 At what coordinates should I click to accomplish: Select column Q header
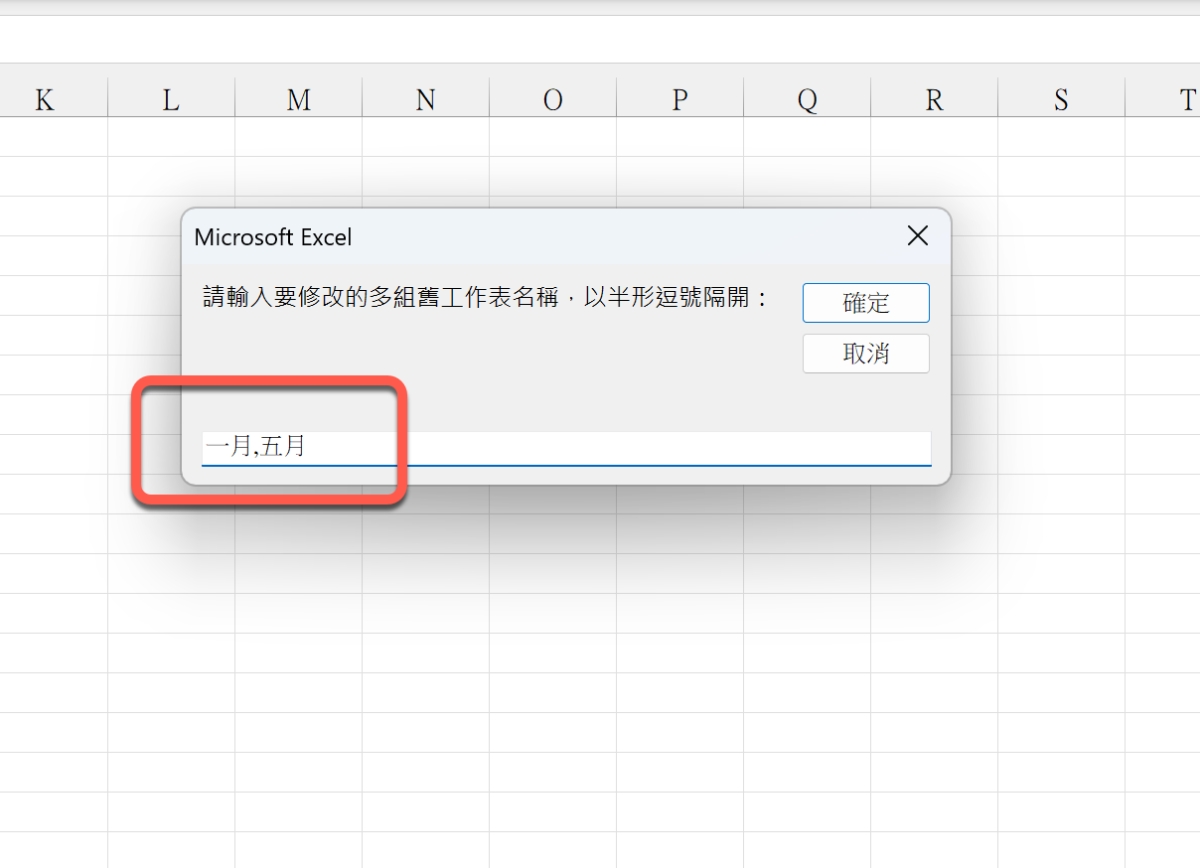coord(807,99)
